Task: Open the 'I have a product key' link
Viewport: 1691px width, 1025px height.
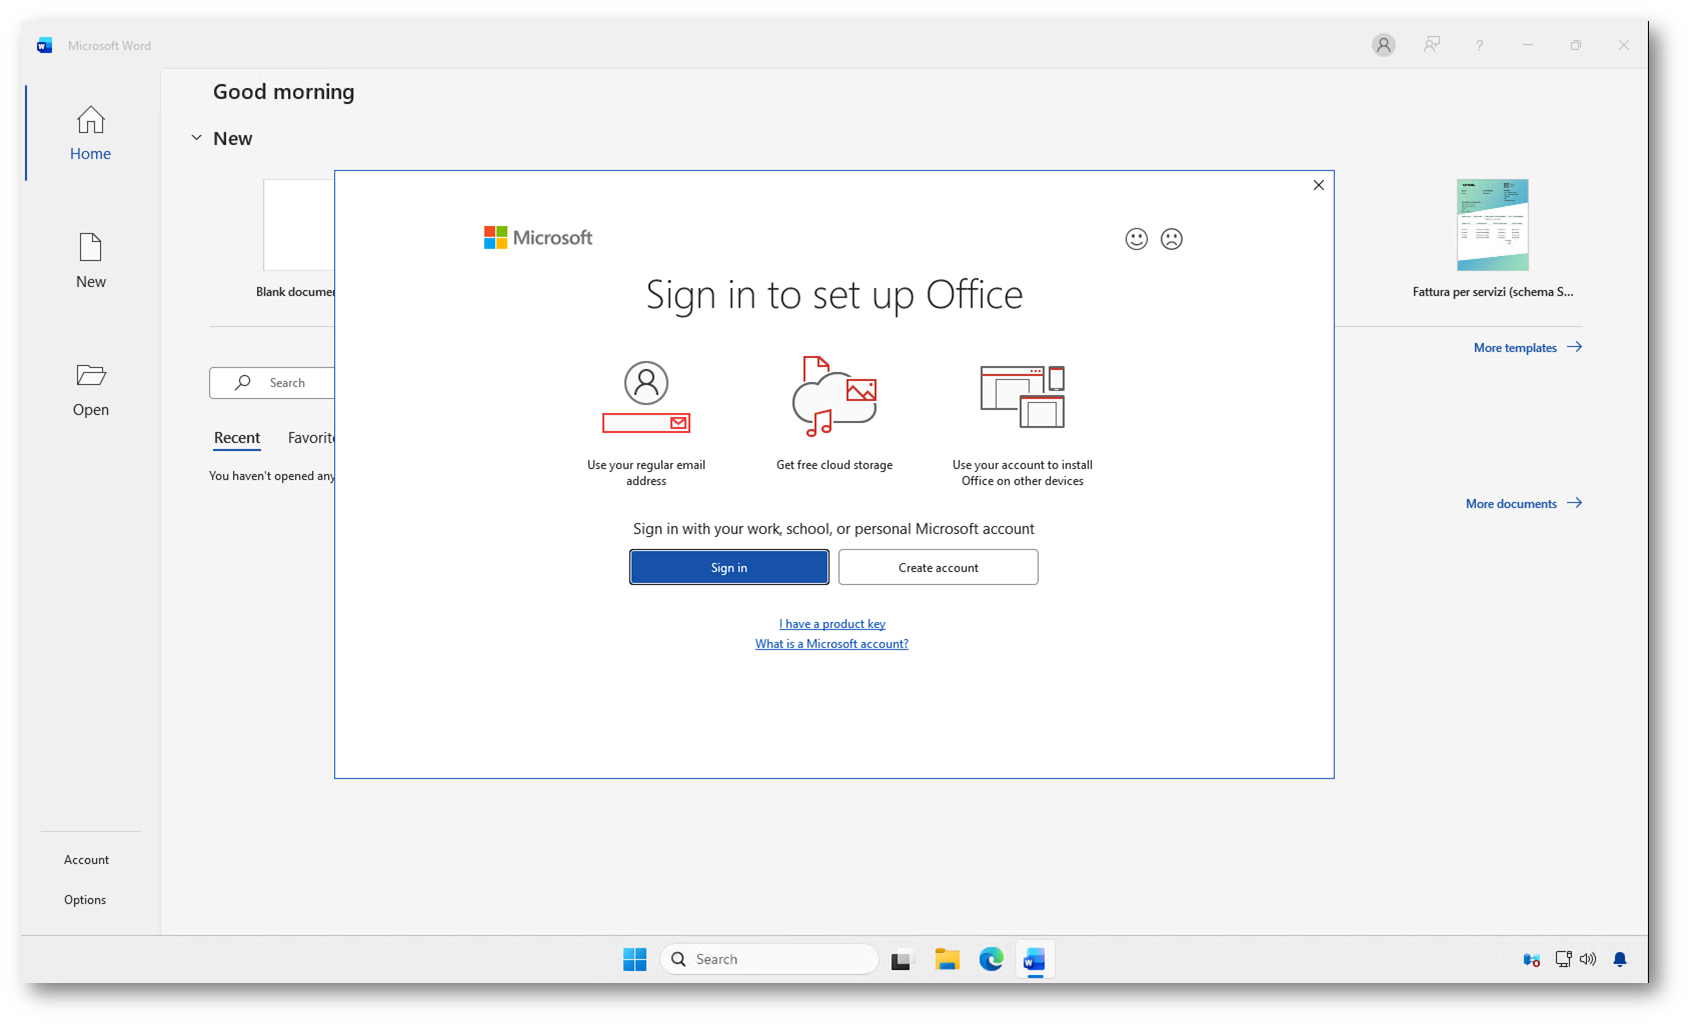Action: [x=832, y=624]
